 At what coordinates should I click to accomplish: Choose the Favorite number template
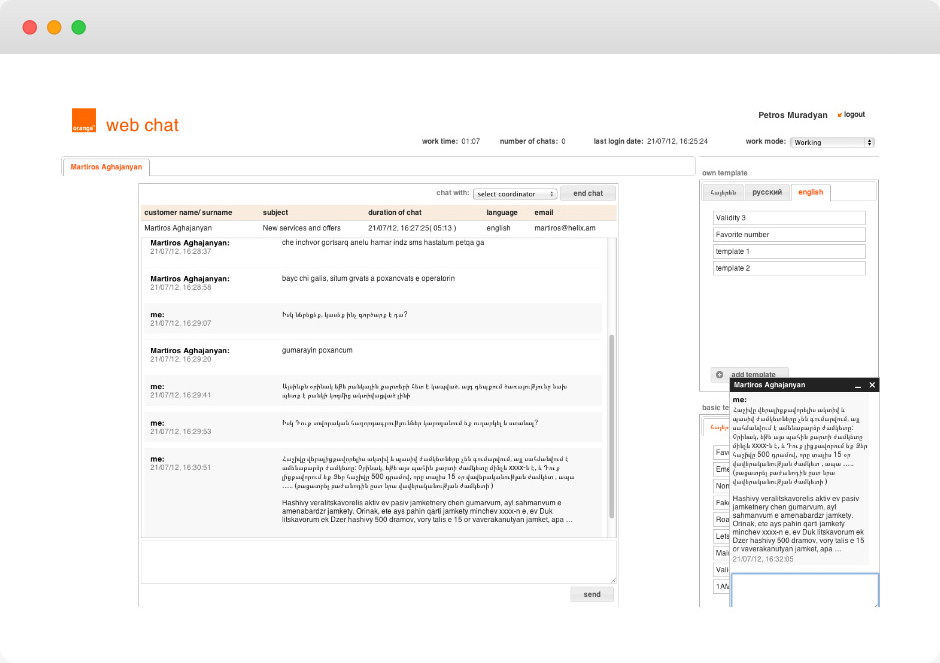[x=789, y=234]
